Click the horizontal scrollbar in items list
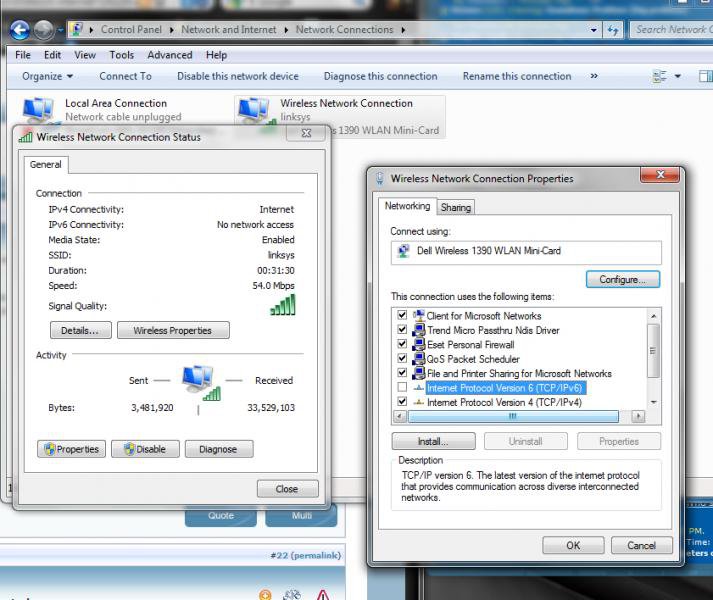The image size is (713, 600). click(513, 416)
